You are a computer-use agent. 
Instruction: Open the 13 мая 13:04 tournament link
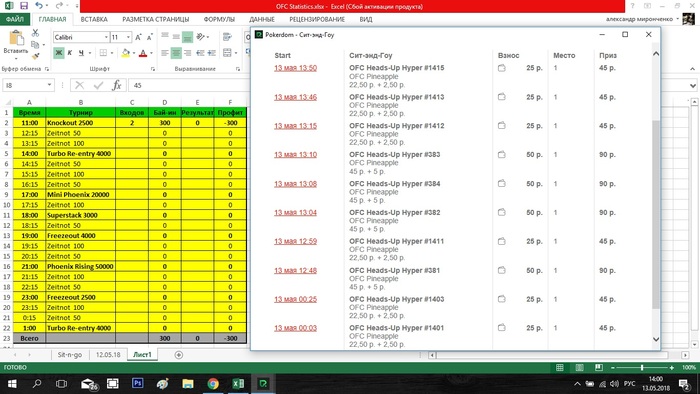click(x=295, y=212)
